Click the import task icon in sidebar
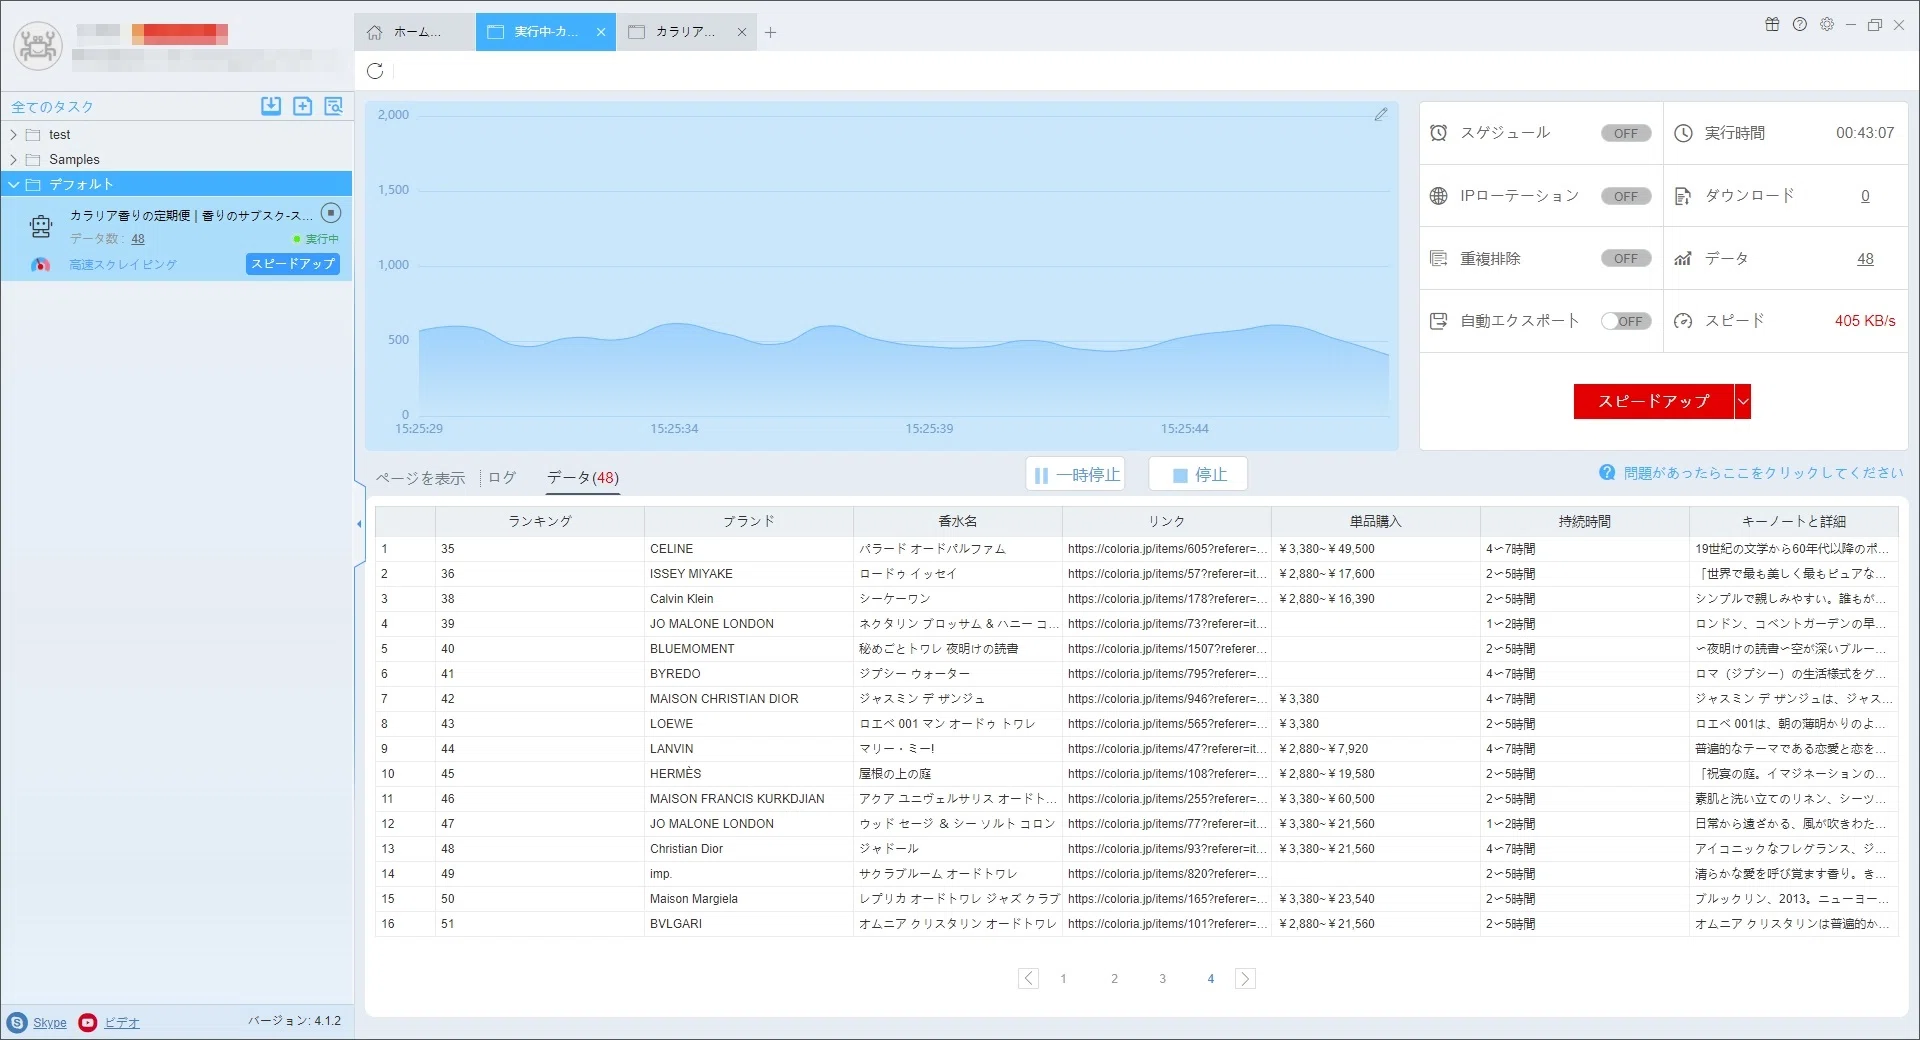This screenshot has height=1040, width=1920. coord(271,106)
